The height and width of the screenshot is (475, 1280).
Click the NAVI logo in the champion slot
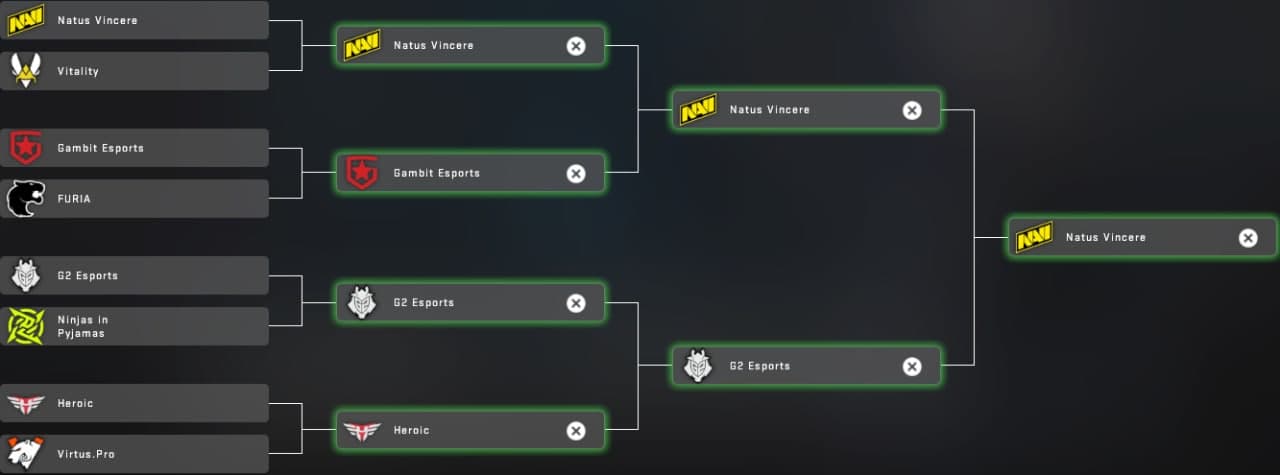pyautogui.click(x=1033, y=238)
